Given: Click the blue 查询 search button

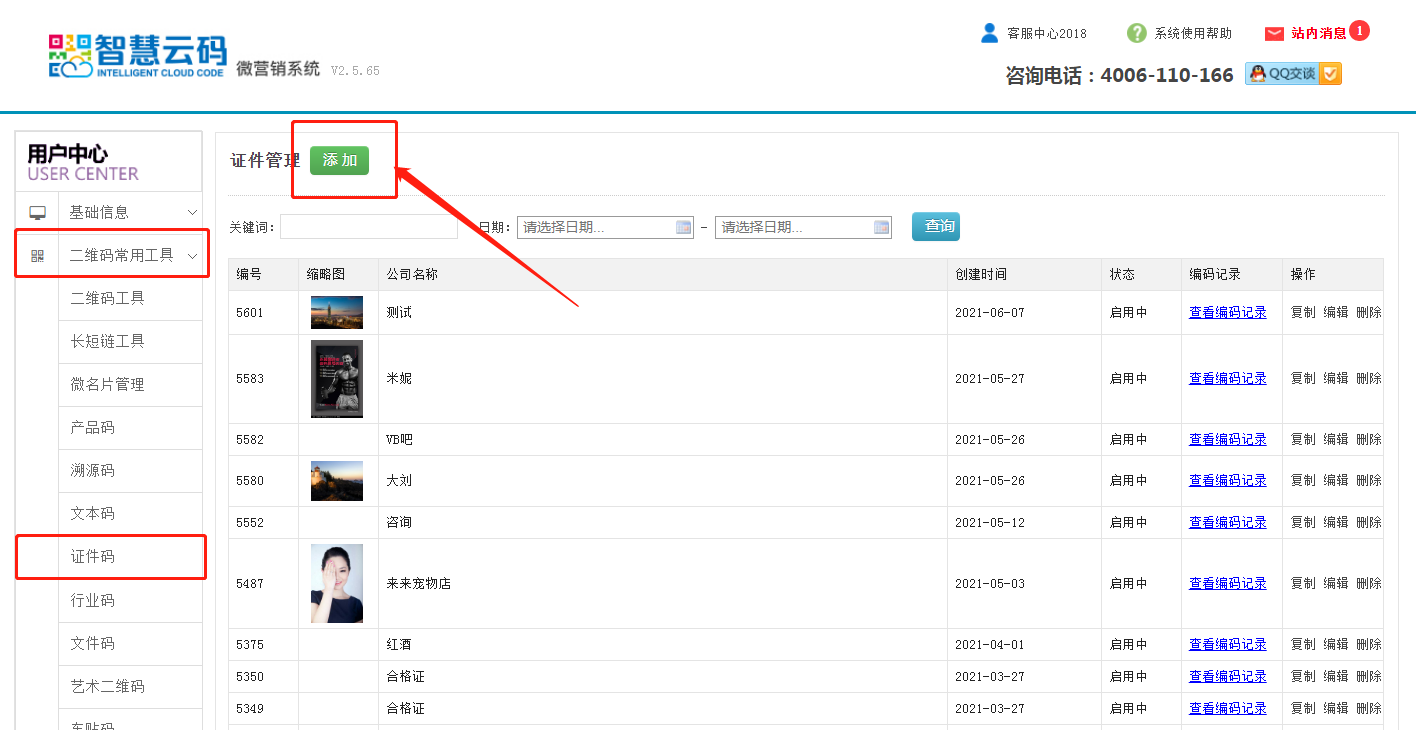Looking at the screenshot, I should [935, 226].
